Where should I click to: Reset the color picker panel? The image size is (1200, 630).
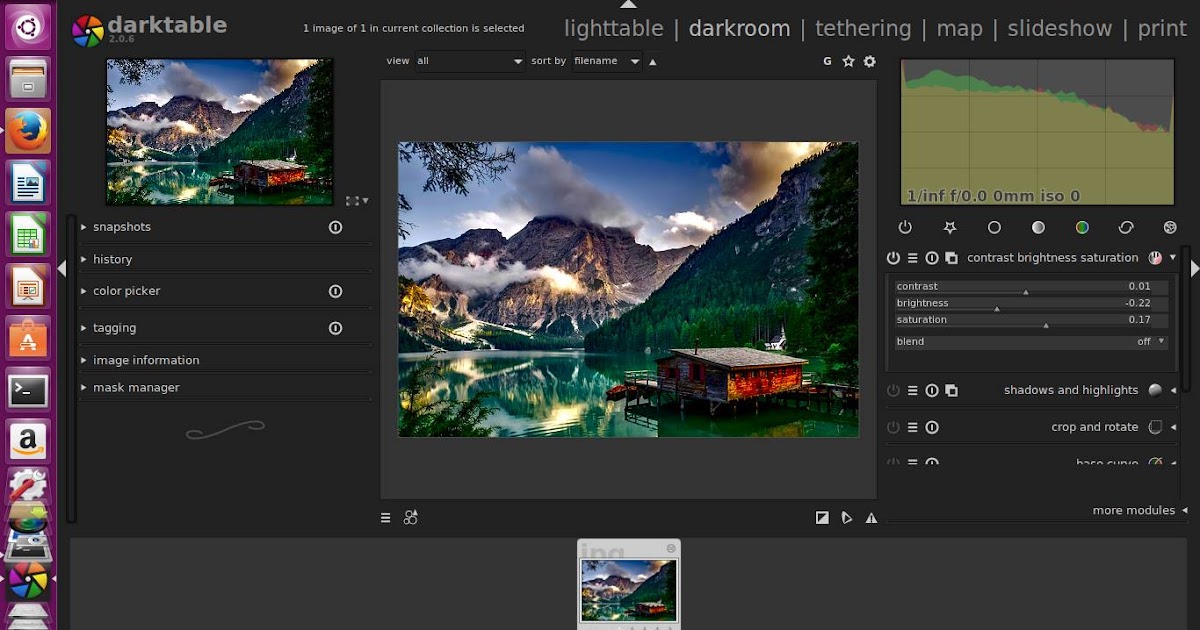click(336, 291)
